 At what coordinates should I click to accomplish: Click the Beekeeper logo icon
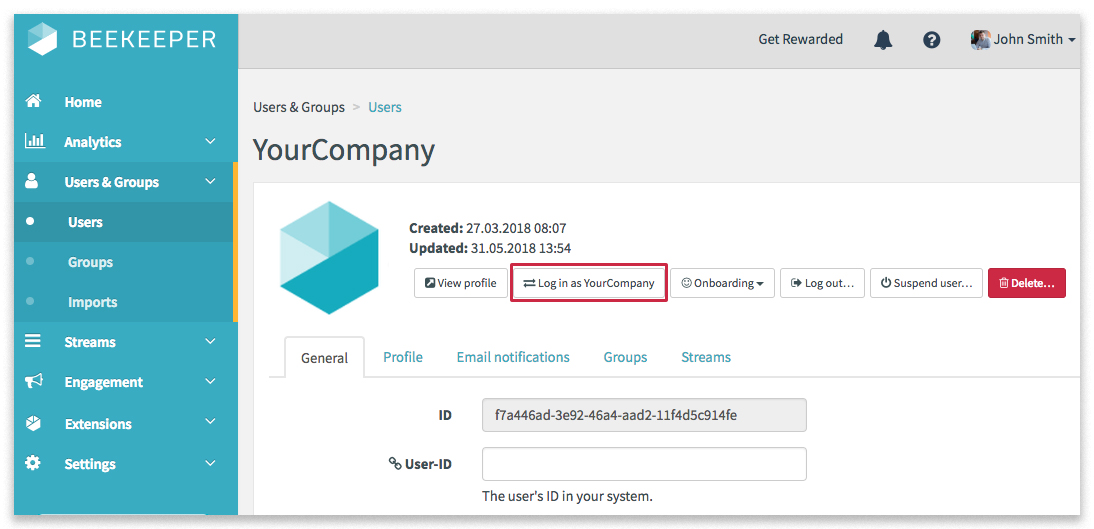pos(43,39)
